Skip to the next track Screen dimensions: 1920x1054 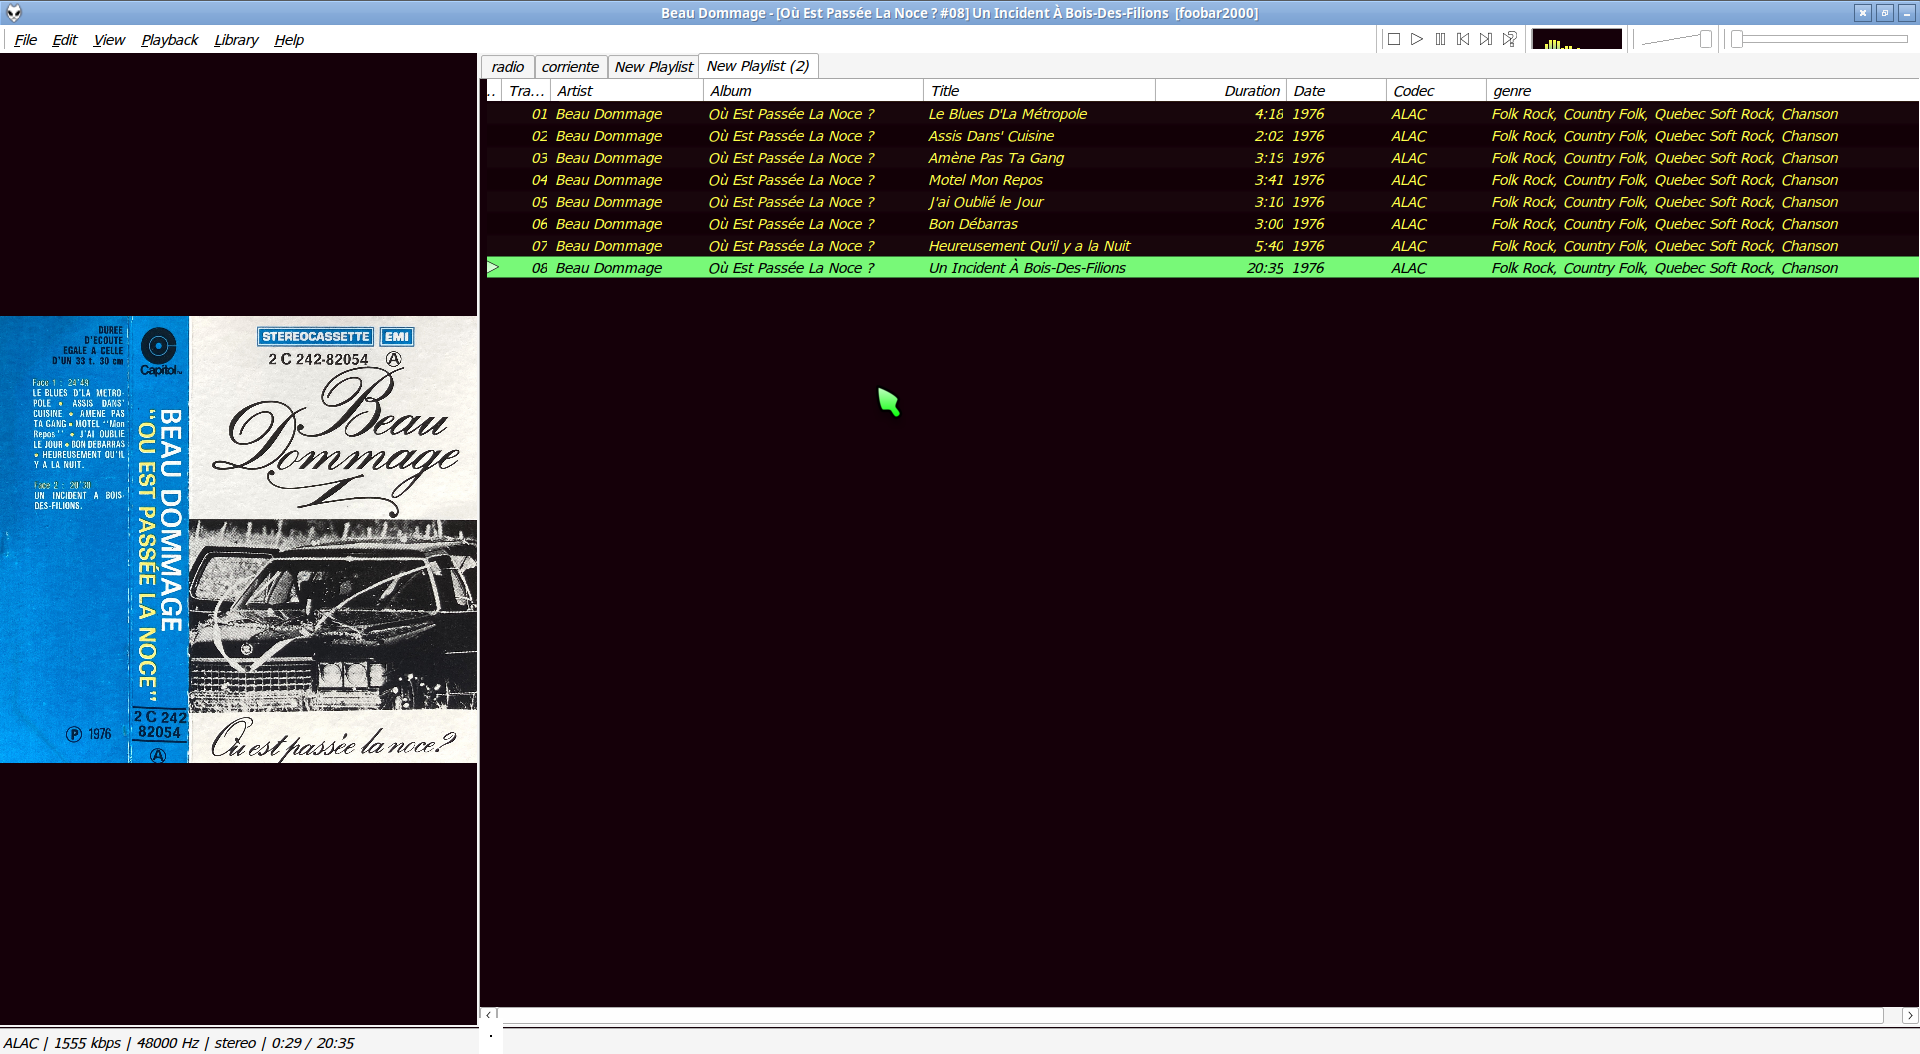[x=1486, y=39]
